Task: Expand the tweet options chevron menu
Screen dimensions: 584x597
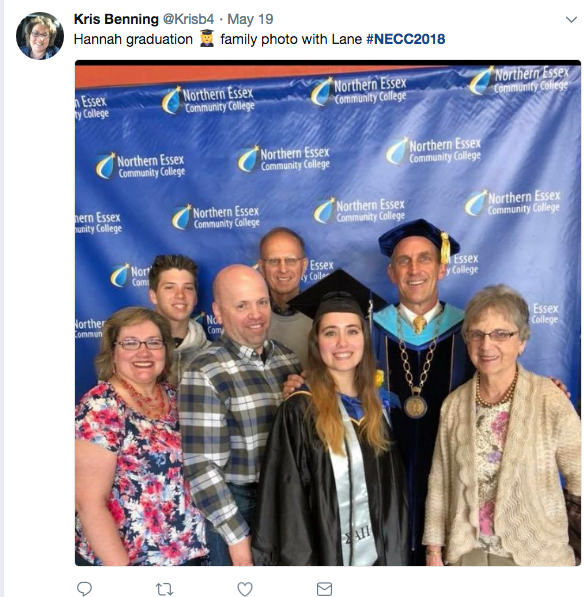Action: (x=571, y=19)
